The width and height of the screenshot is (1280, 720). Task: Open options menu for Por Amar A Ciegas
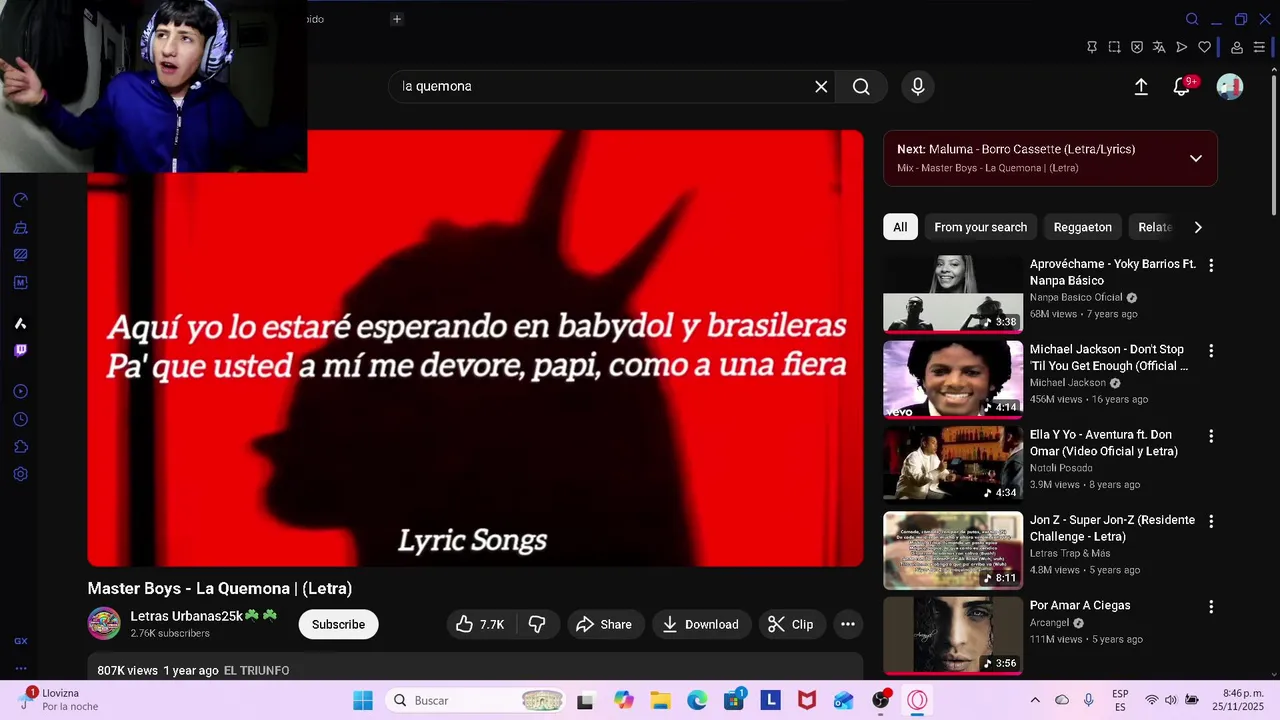click(1211, 606)
